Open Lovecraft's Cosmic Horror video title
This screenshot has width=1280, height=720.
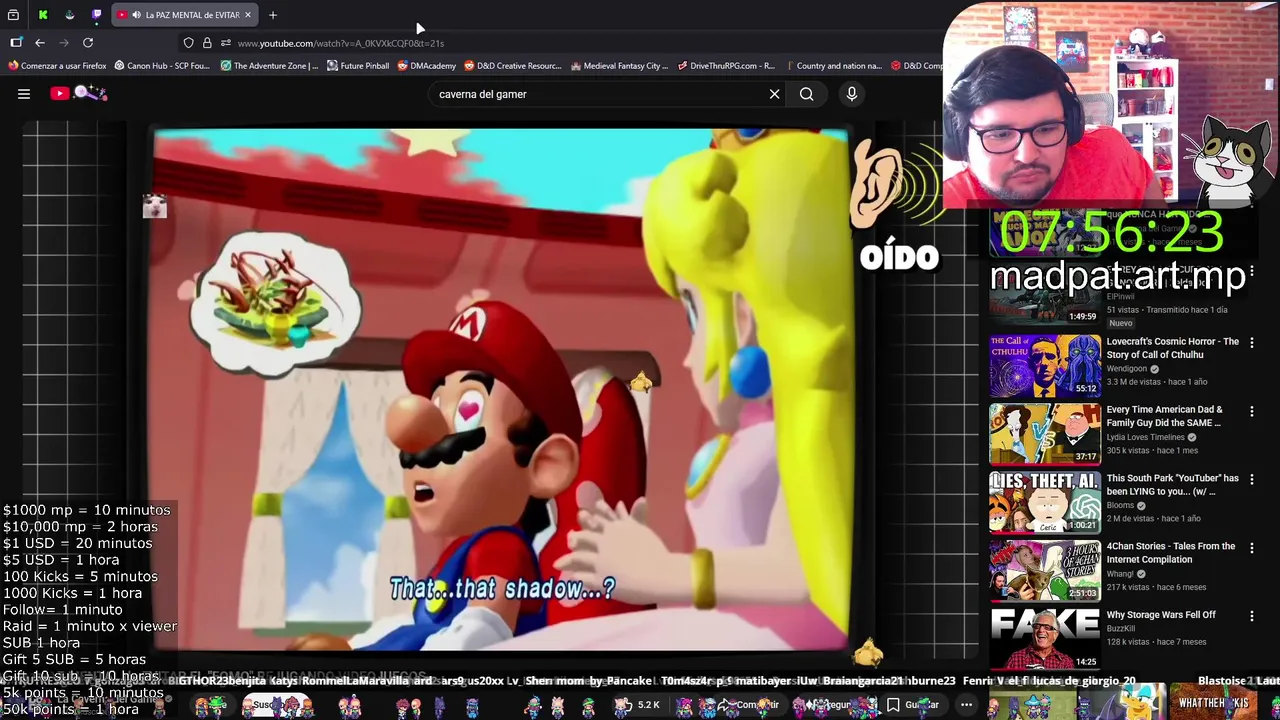(x=1172, y=348)
